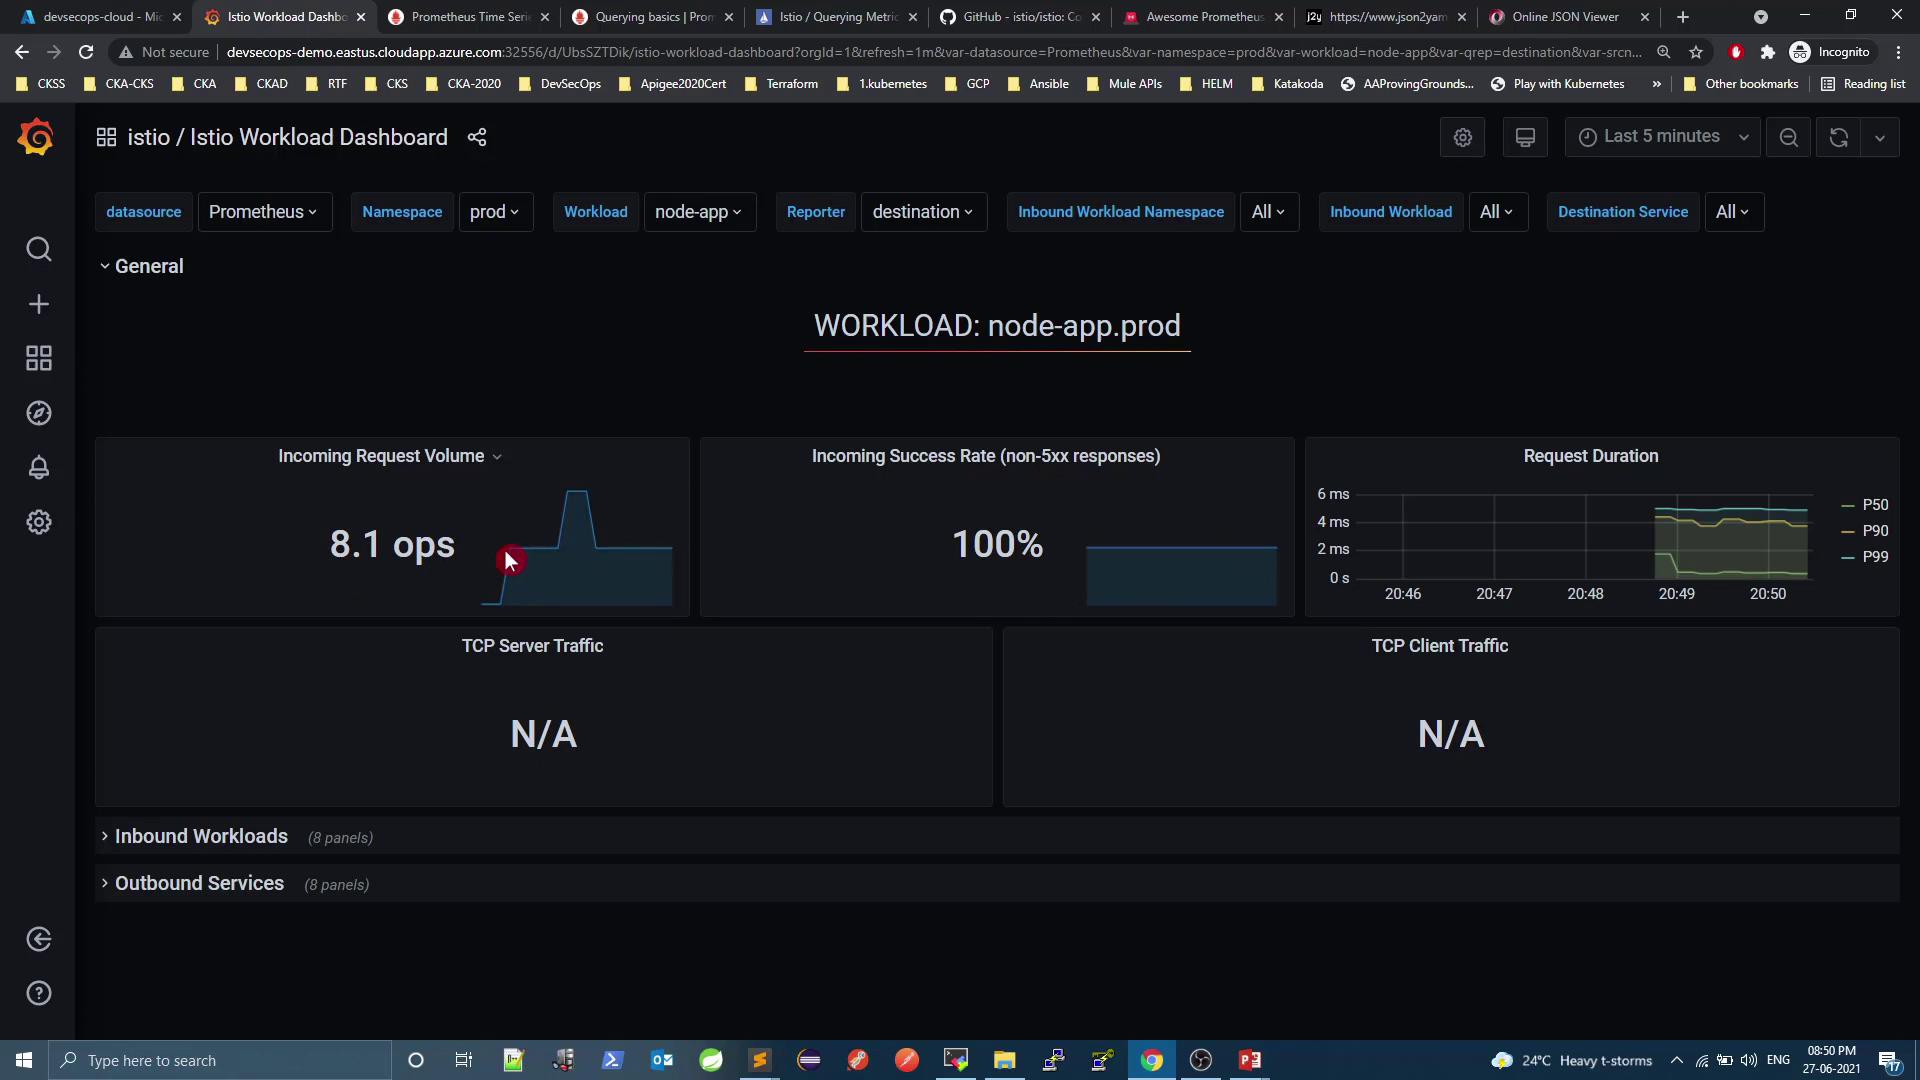1920x1080 pixels.
Task: Toggle P99 series in Request Duration legend
Action: (x=1874, y=557)
